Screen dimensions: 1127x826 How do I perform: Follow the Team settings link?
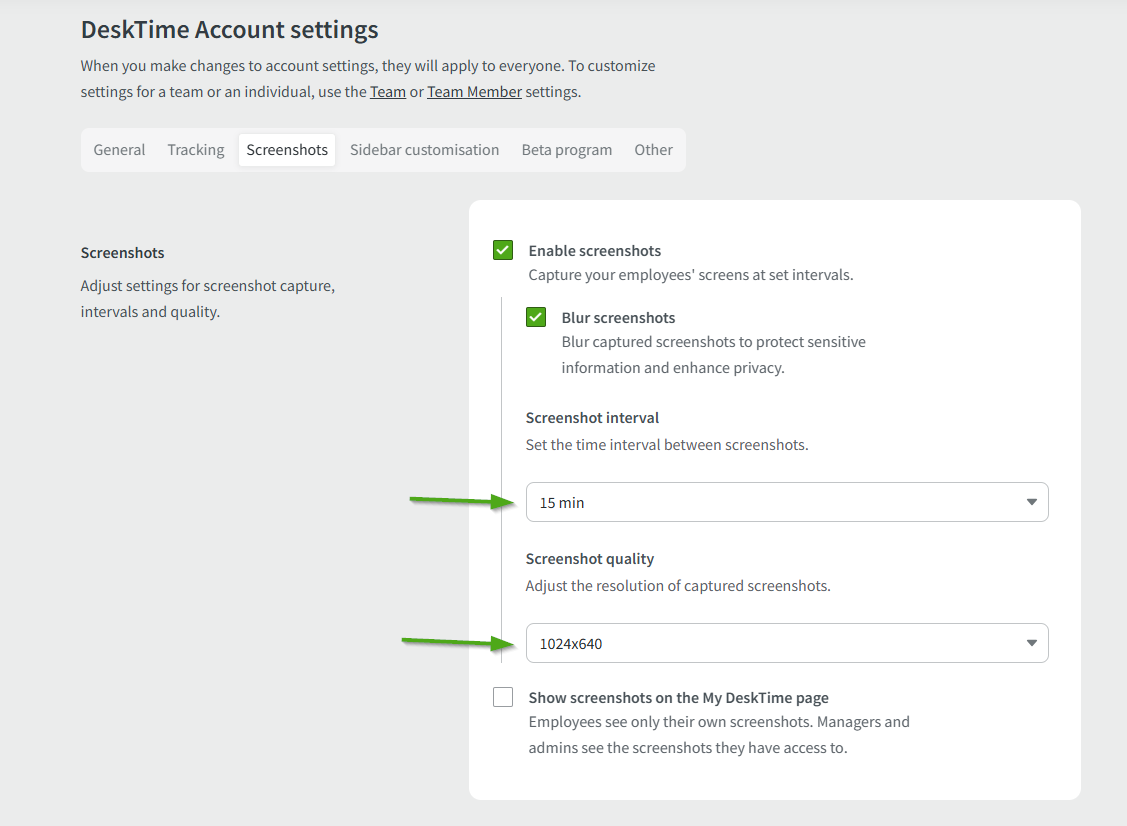[x=388, y=92]
